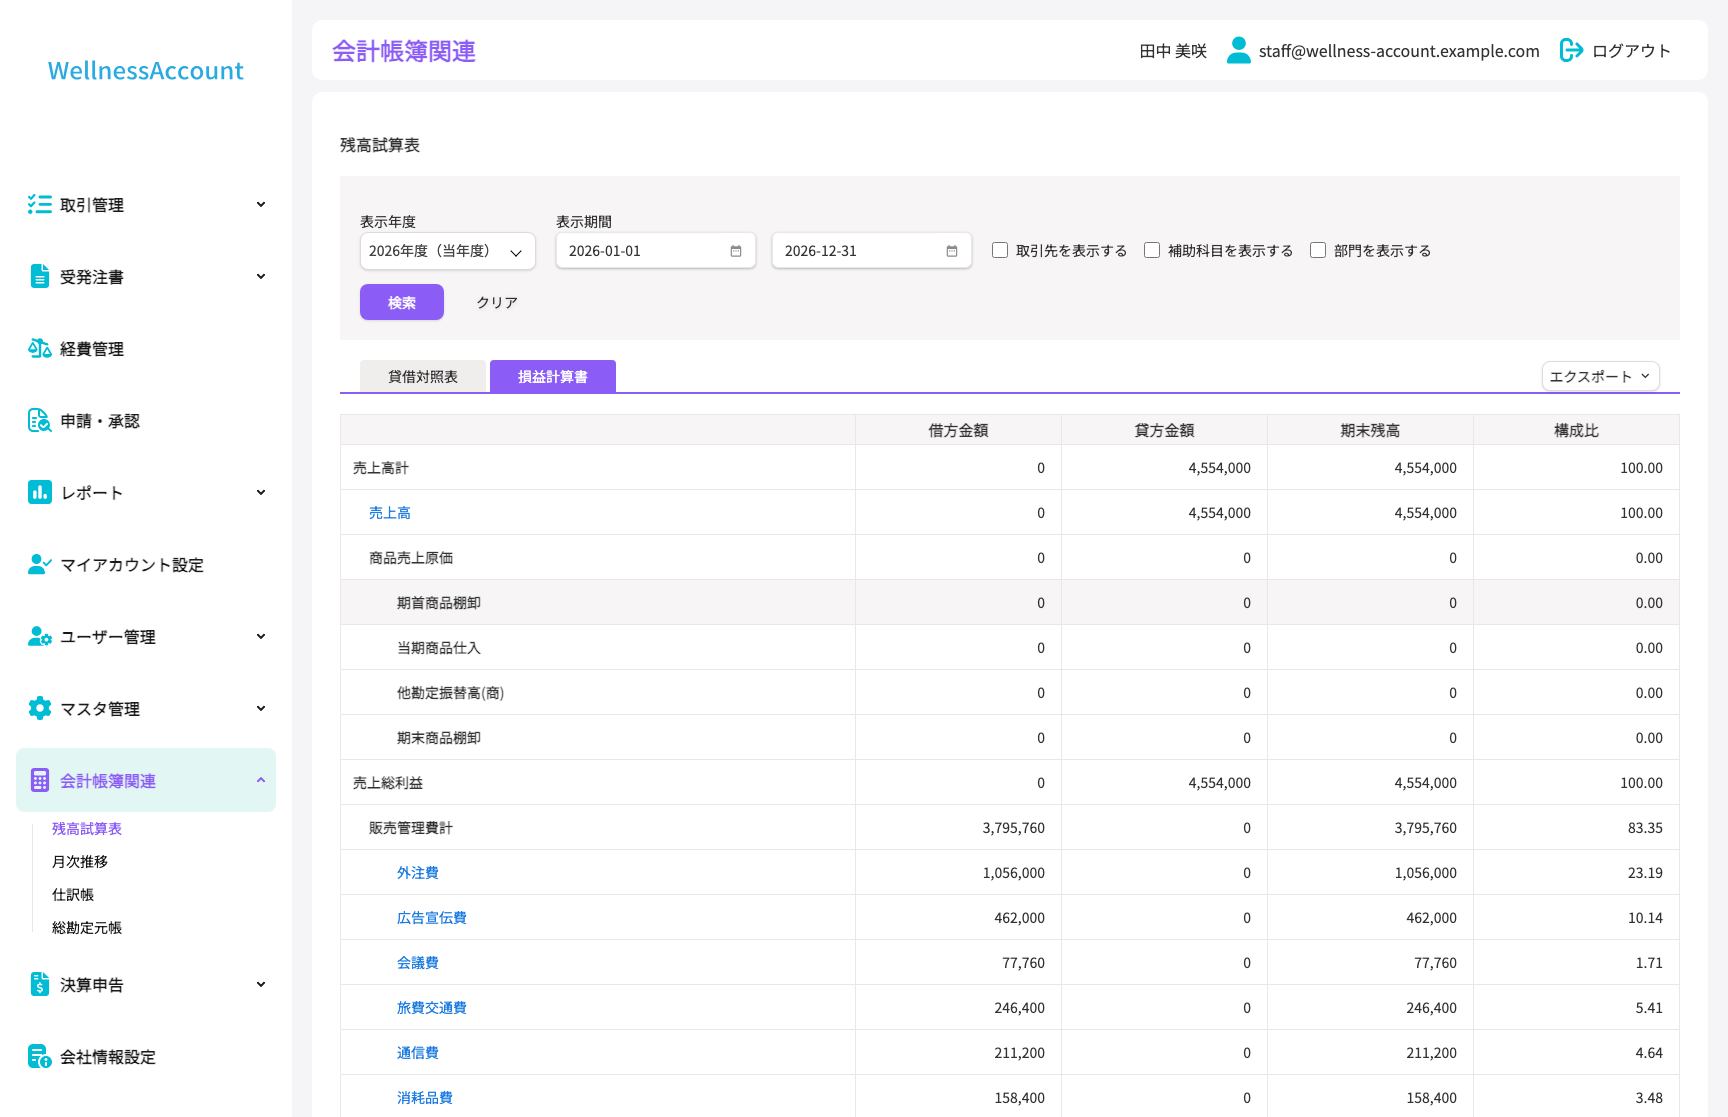Click the 申請・承認 document search icon
The image size is (1728, 1117).
click(x=40, y=421)
